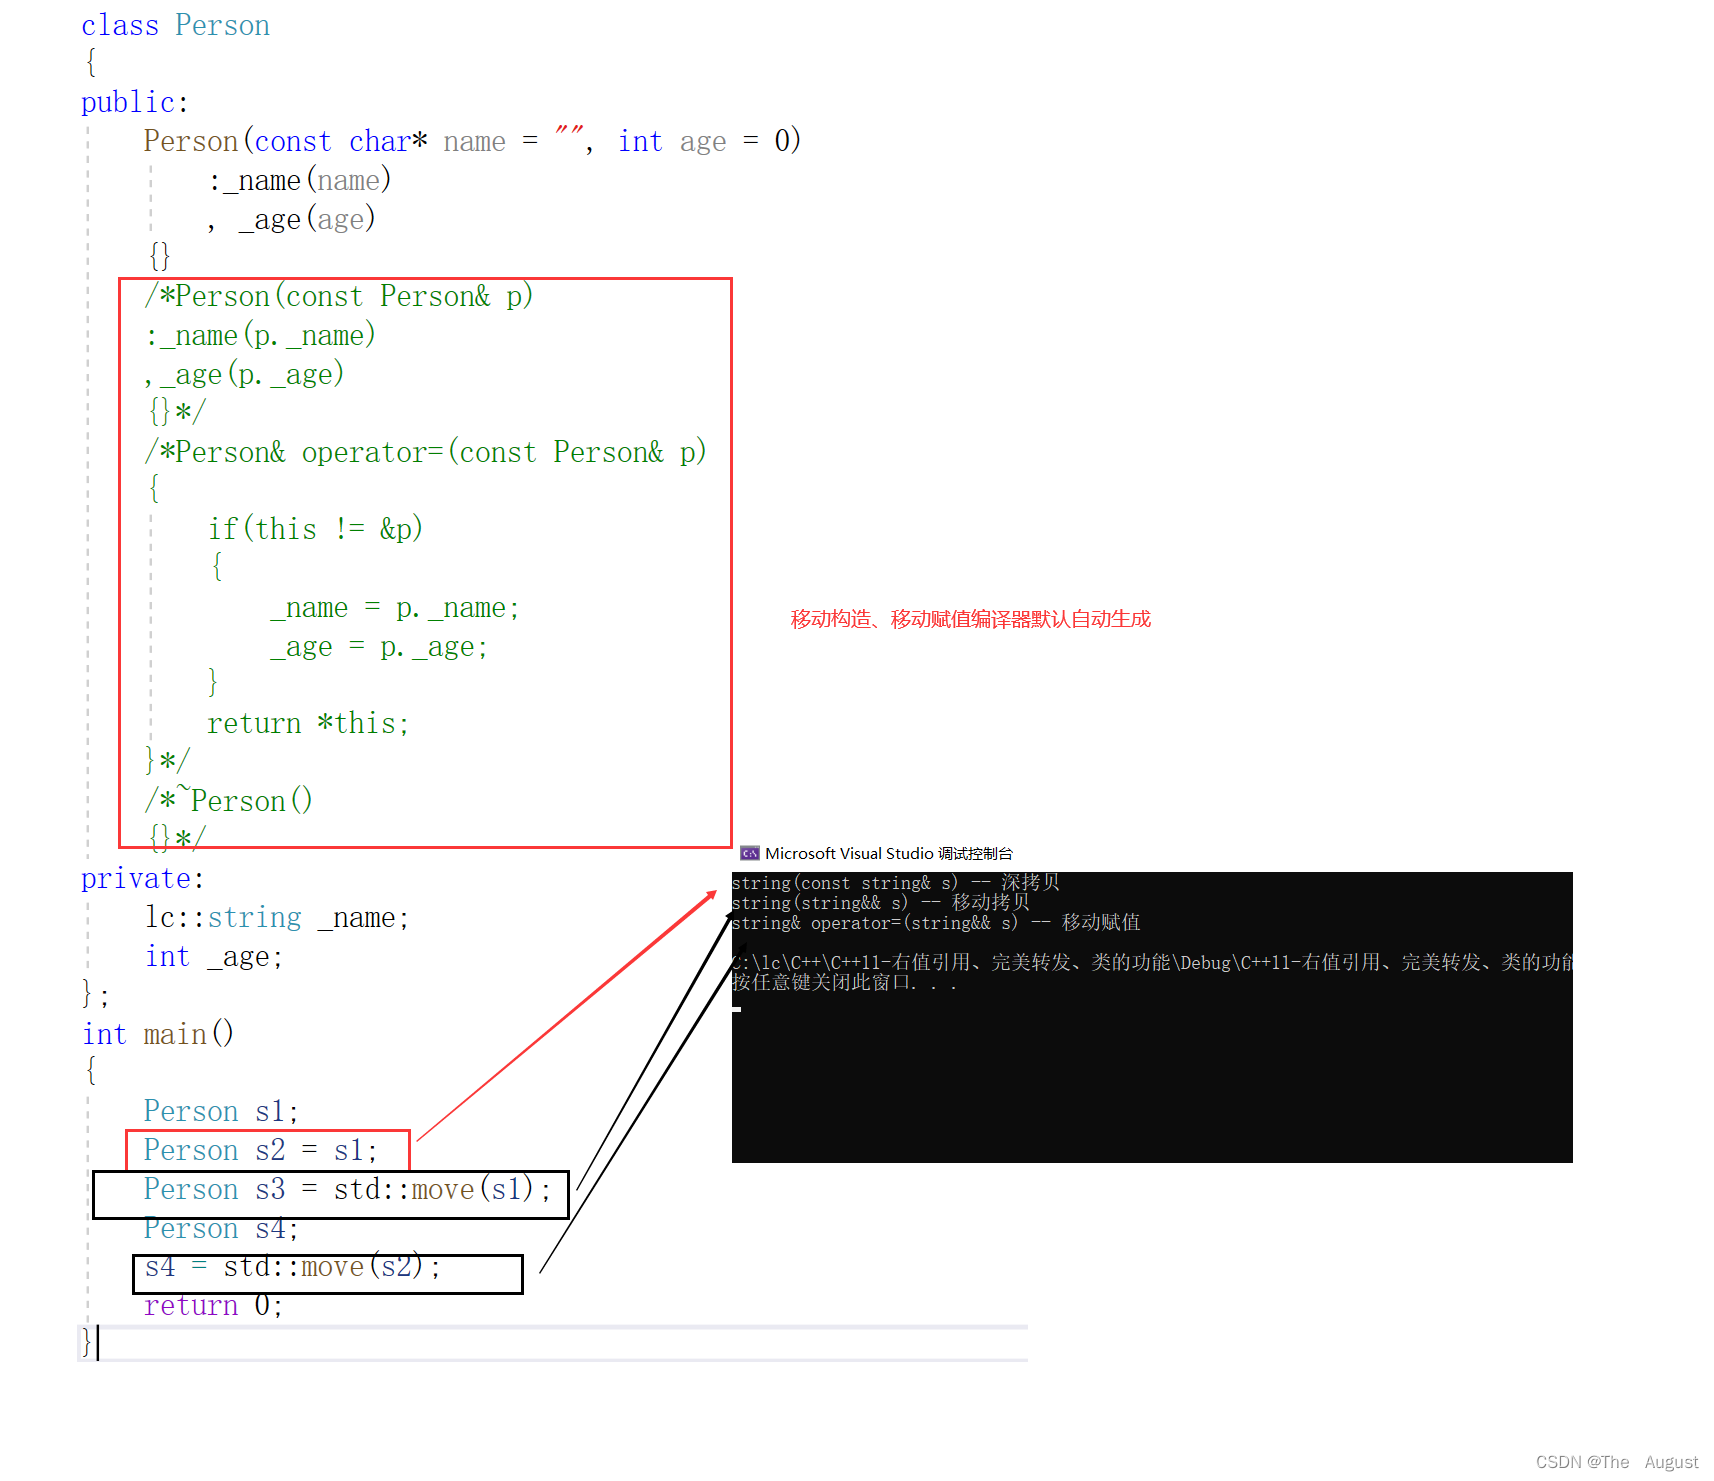The image size is (1714, 1481).
Task: Click the 深拷贝 output line in console
Action: (x=895, y=882)
